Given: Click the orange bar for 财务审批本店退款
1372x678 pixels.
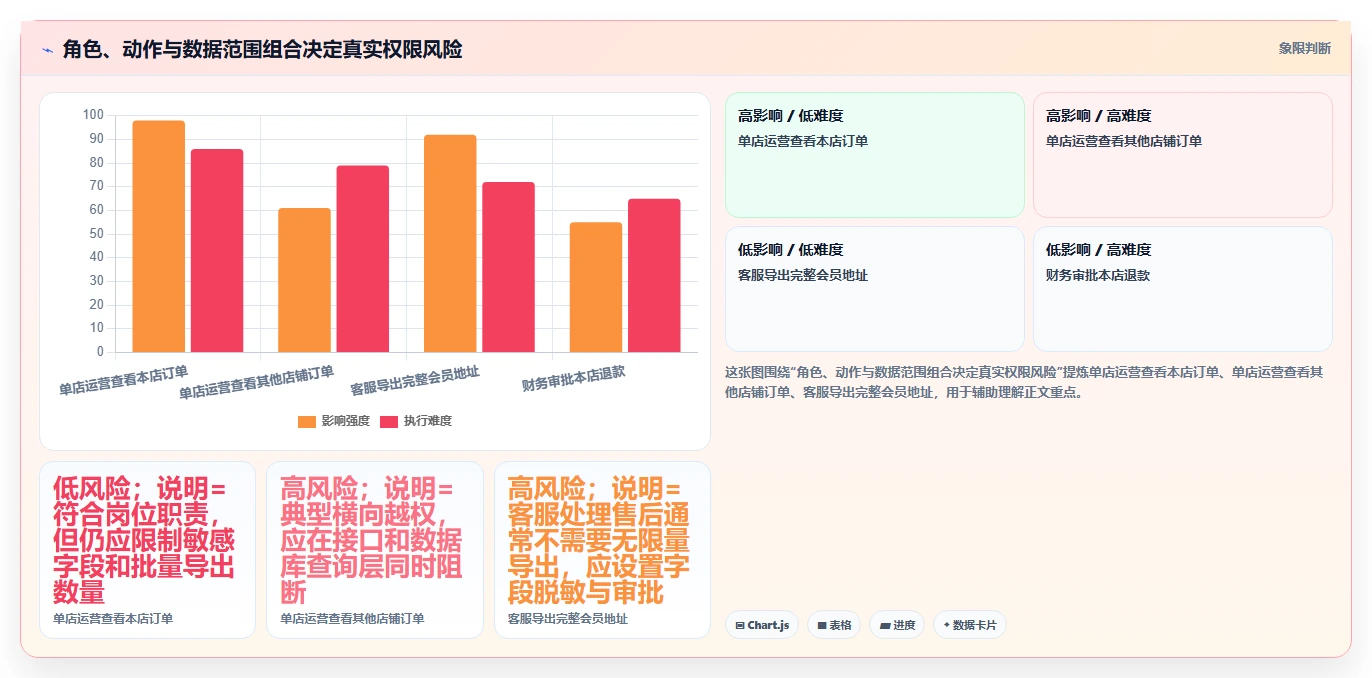Looking at the screenshot, I should (x=595, y=287).
